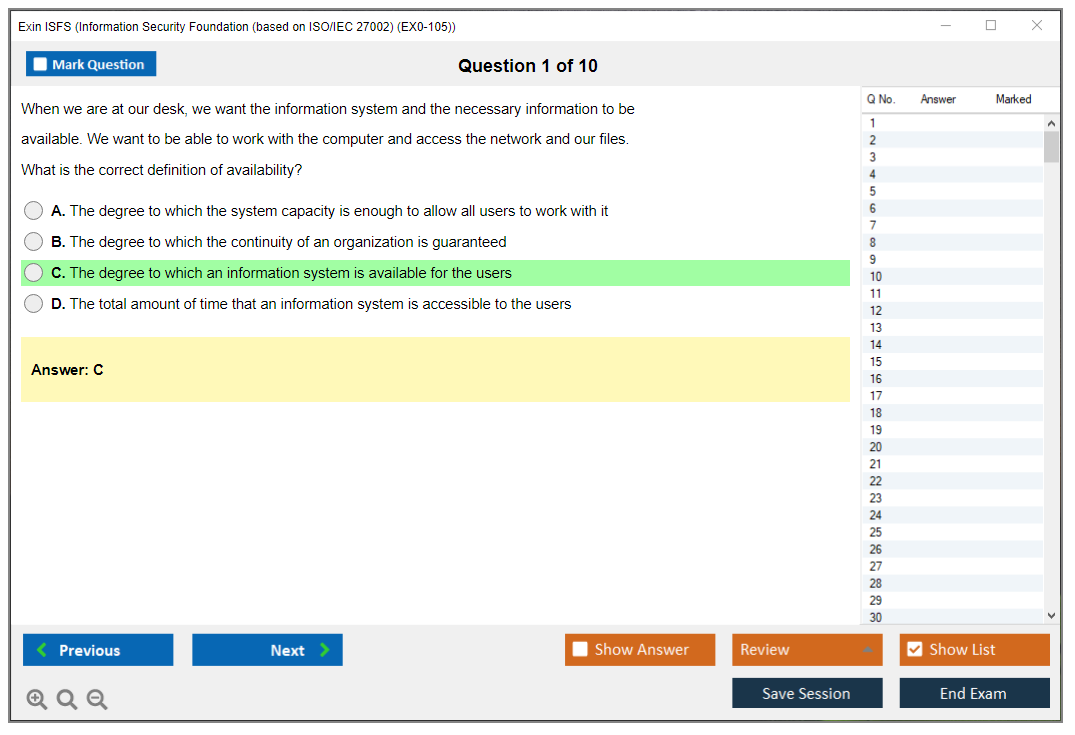Click the End Exam button
The height and width of the screenshot is (735, 1075).
(x=974, y=693)
